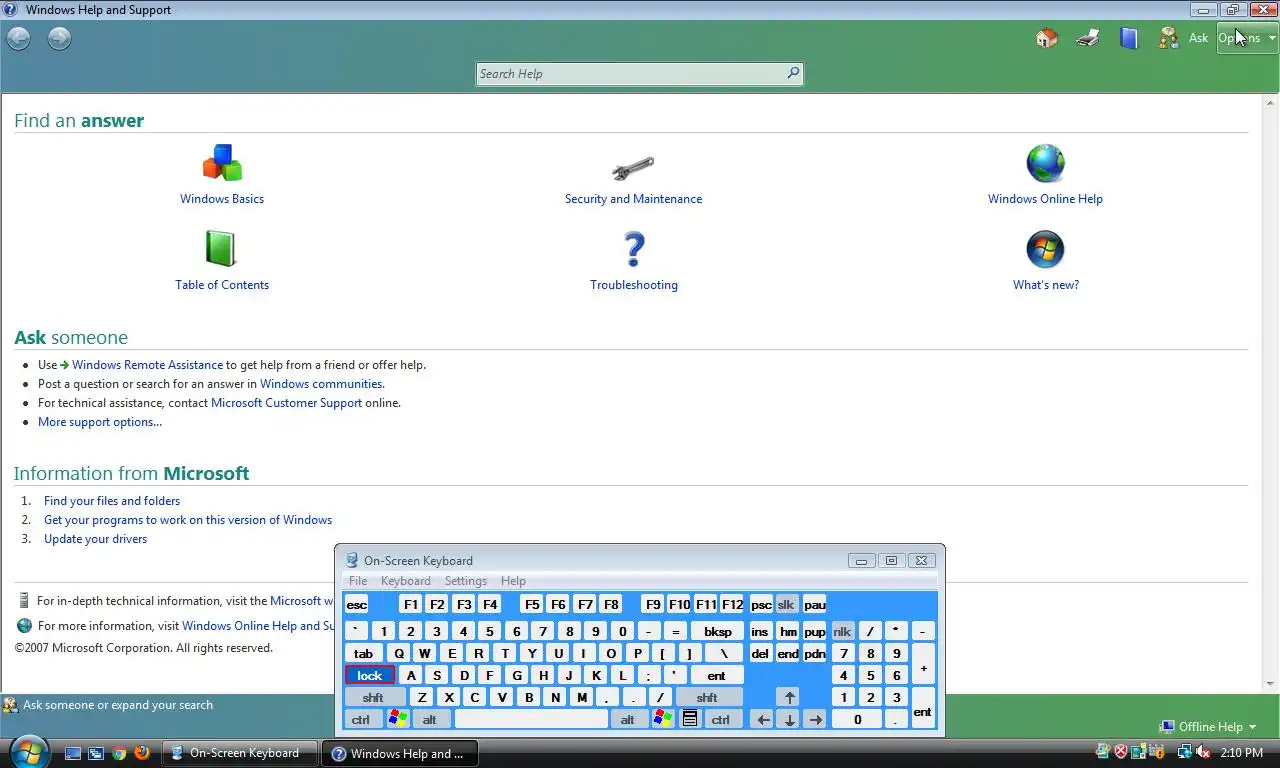Open Windows Online Help globe icon
Image resolution: width=1280 pixels, height=768 pixels.
click(1045, 163)
